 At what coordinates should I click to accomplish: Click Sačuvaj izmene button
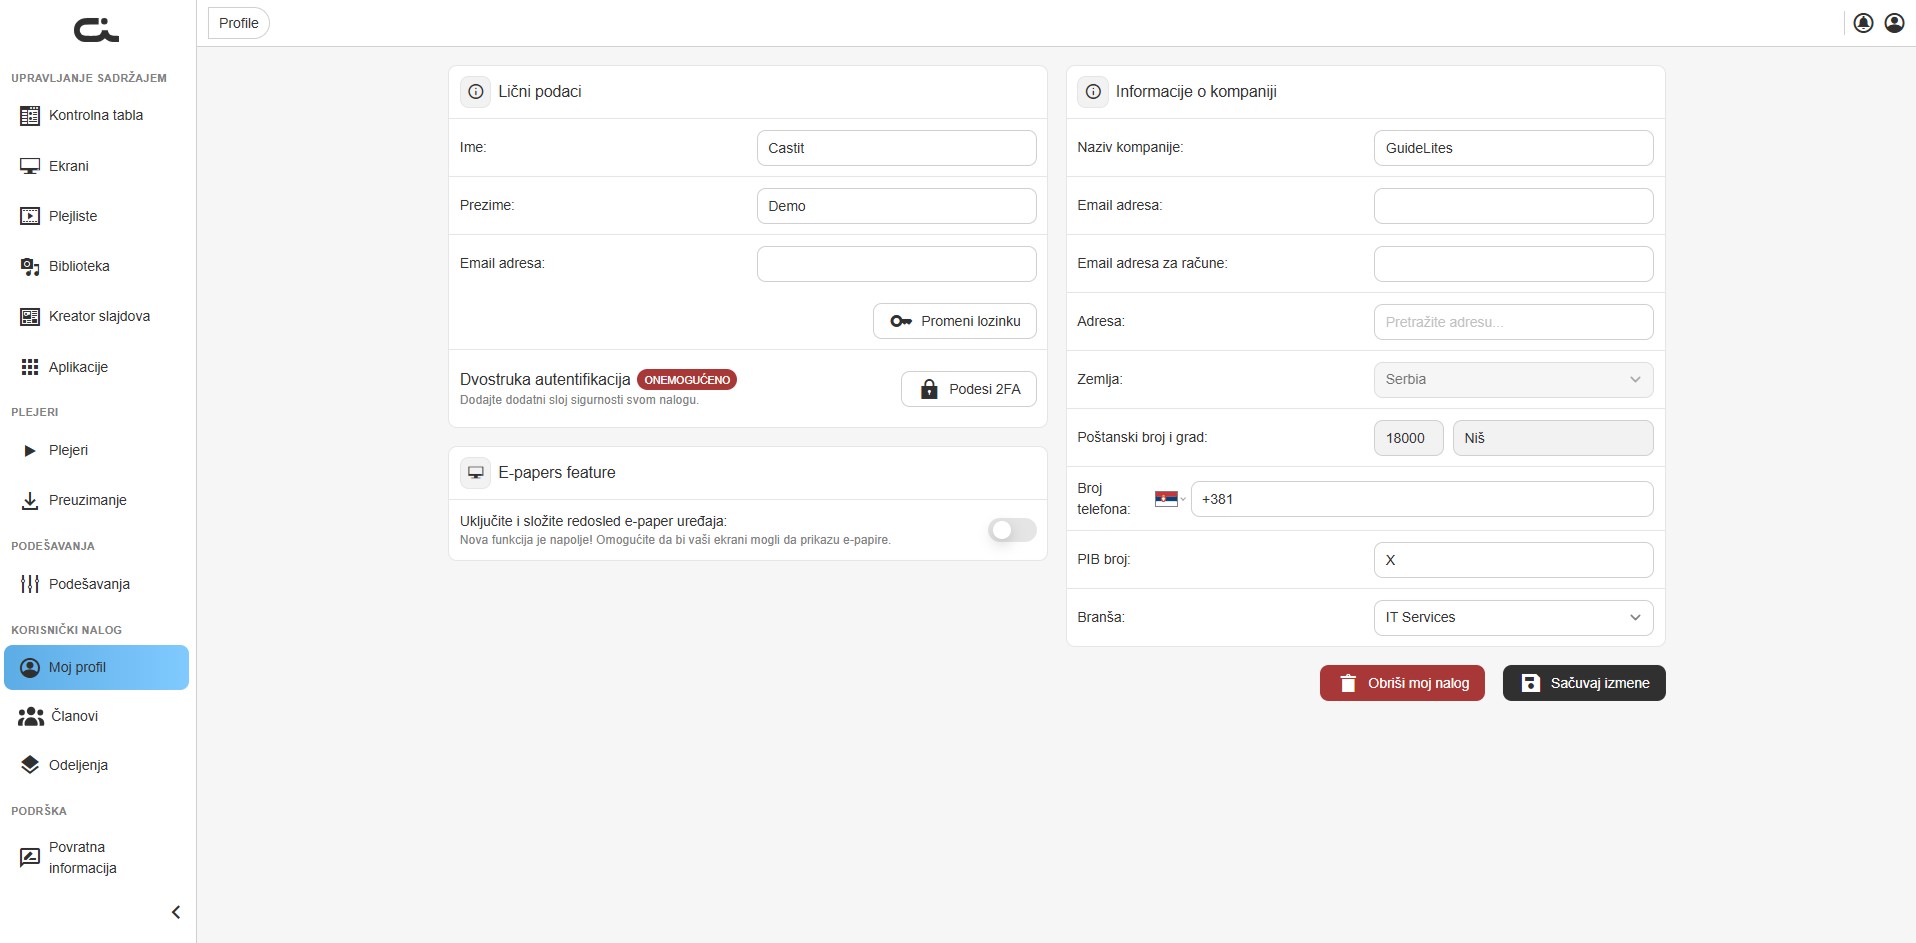pos(1584,683)
